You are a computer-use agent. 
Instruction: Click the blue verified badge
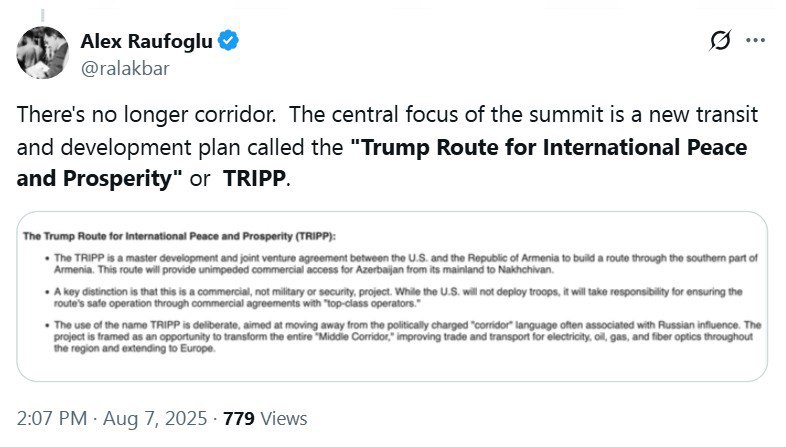(228, 41)
